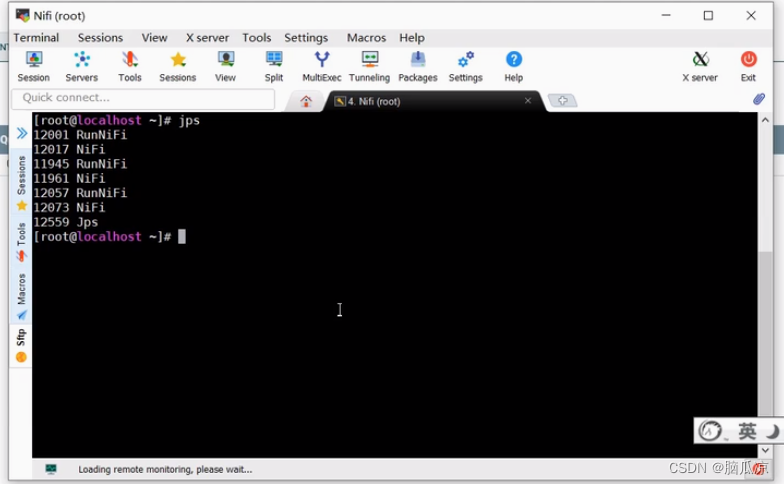The width and height of the screenshot is (784, 484).
Task: Open the Sessions sidebar tab
Action: click(x=22, y=182)
